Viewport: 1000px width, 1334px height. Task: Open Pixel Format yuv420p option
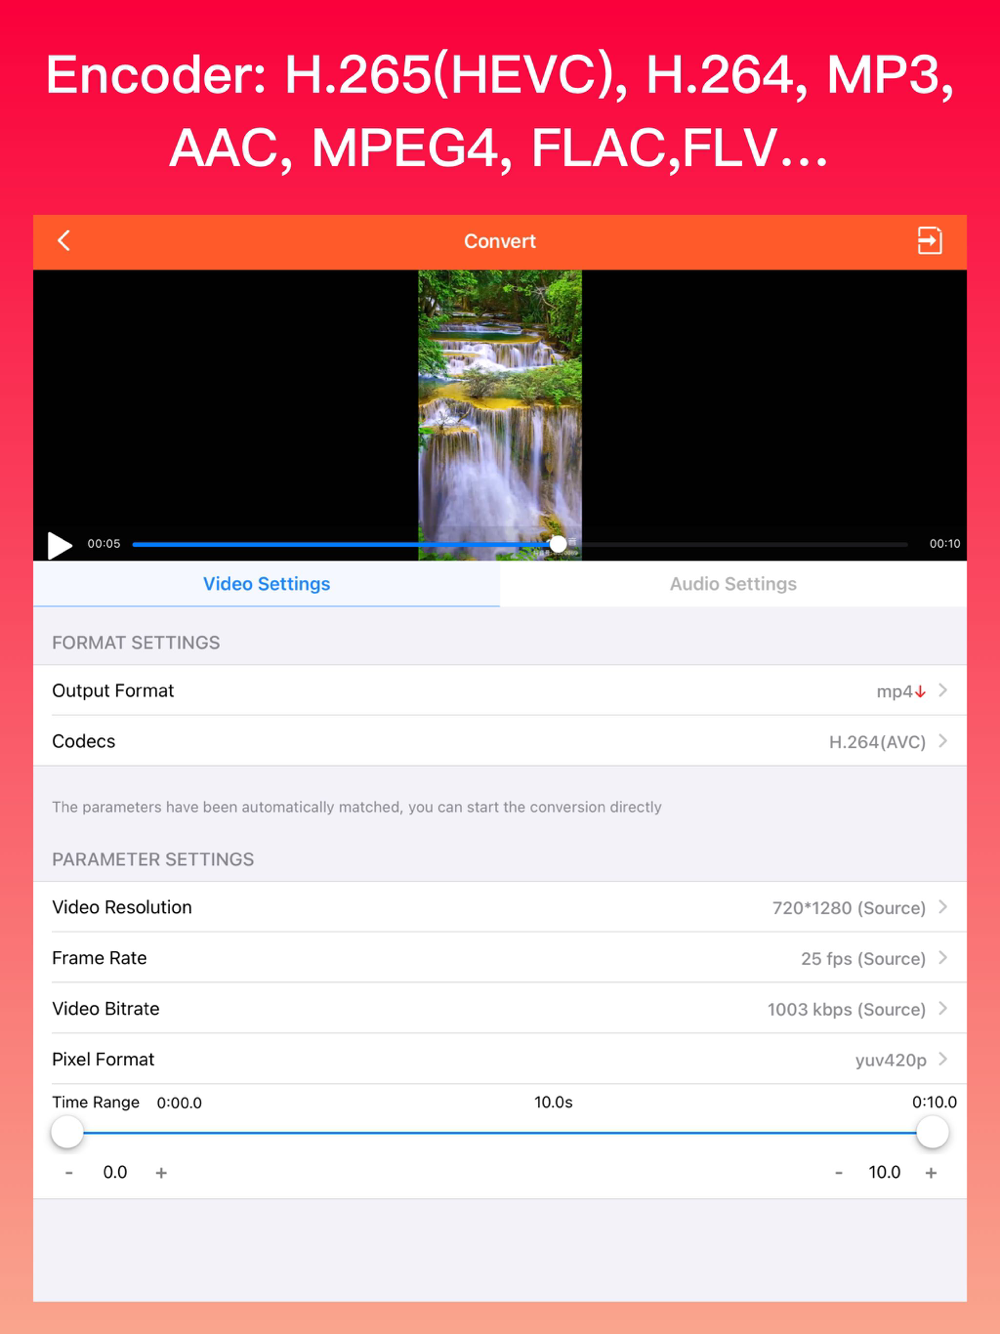pyautogui.click(x=500, y=1060)
